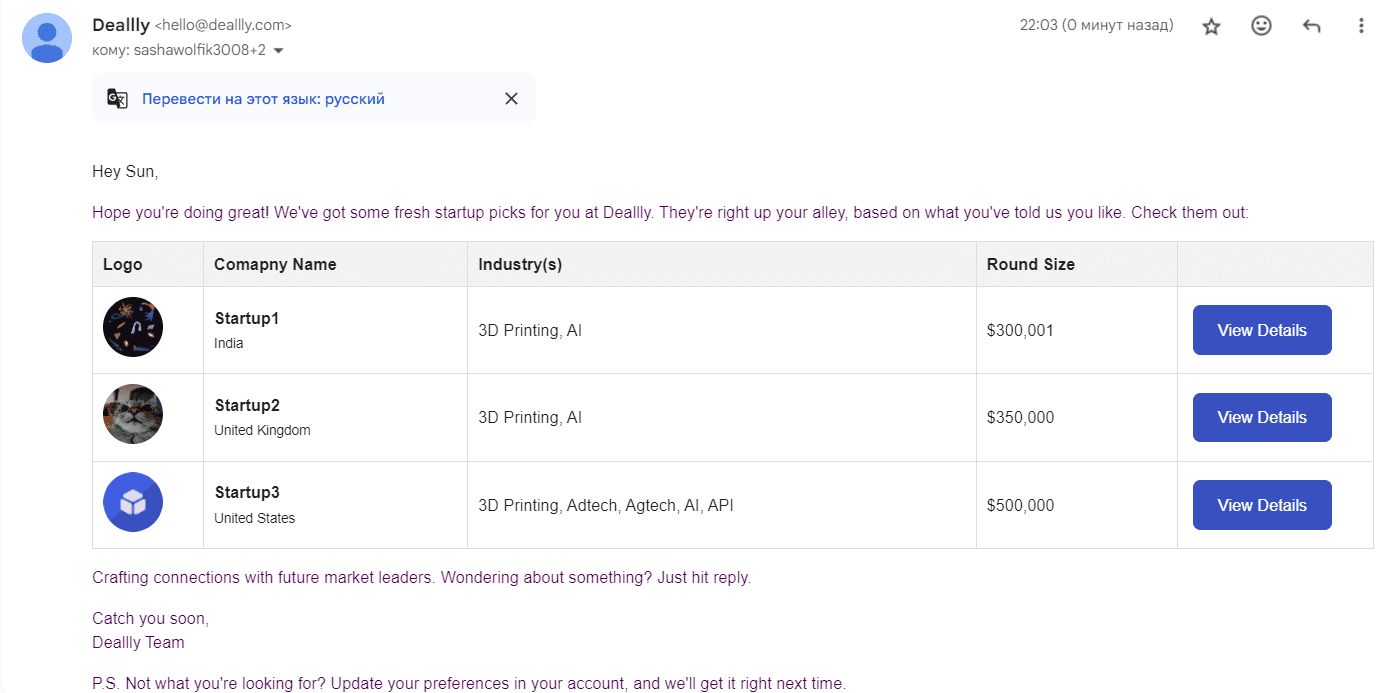
Task: Add an emoji reaction to email
Action: pyautogui.click(x=1261, y=26)
